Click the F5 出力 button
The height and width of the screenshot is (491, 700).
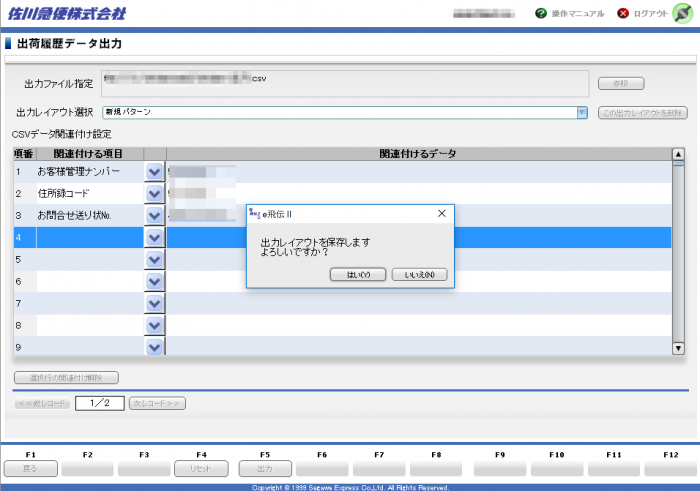265,469
